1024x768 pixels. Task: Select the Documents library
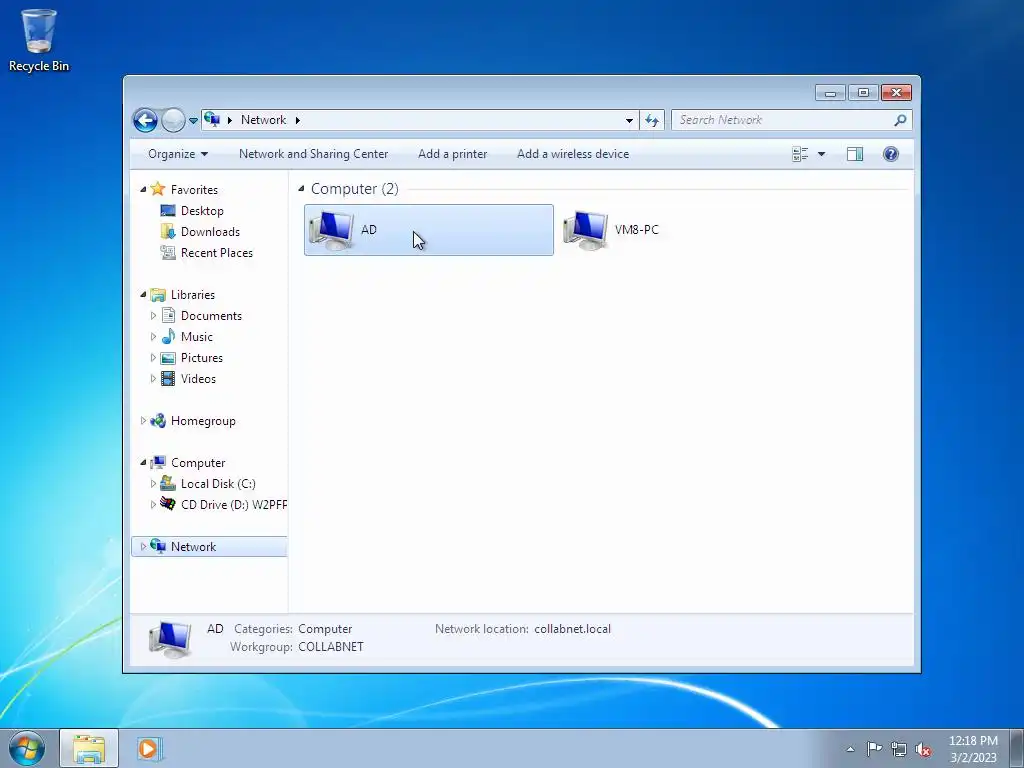point(211,316)
